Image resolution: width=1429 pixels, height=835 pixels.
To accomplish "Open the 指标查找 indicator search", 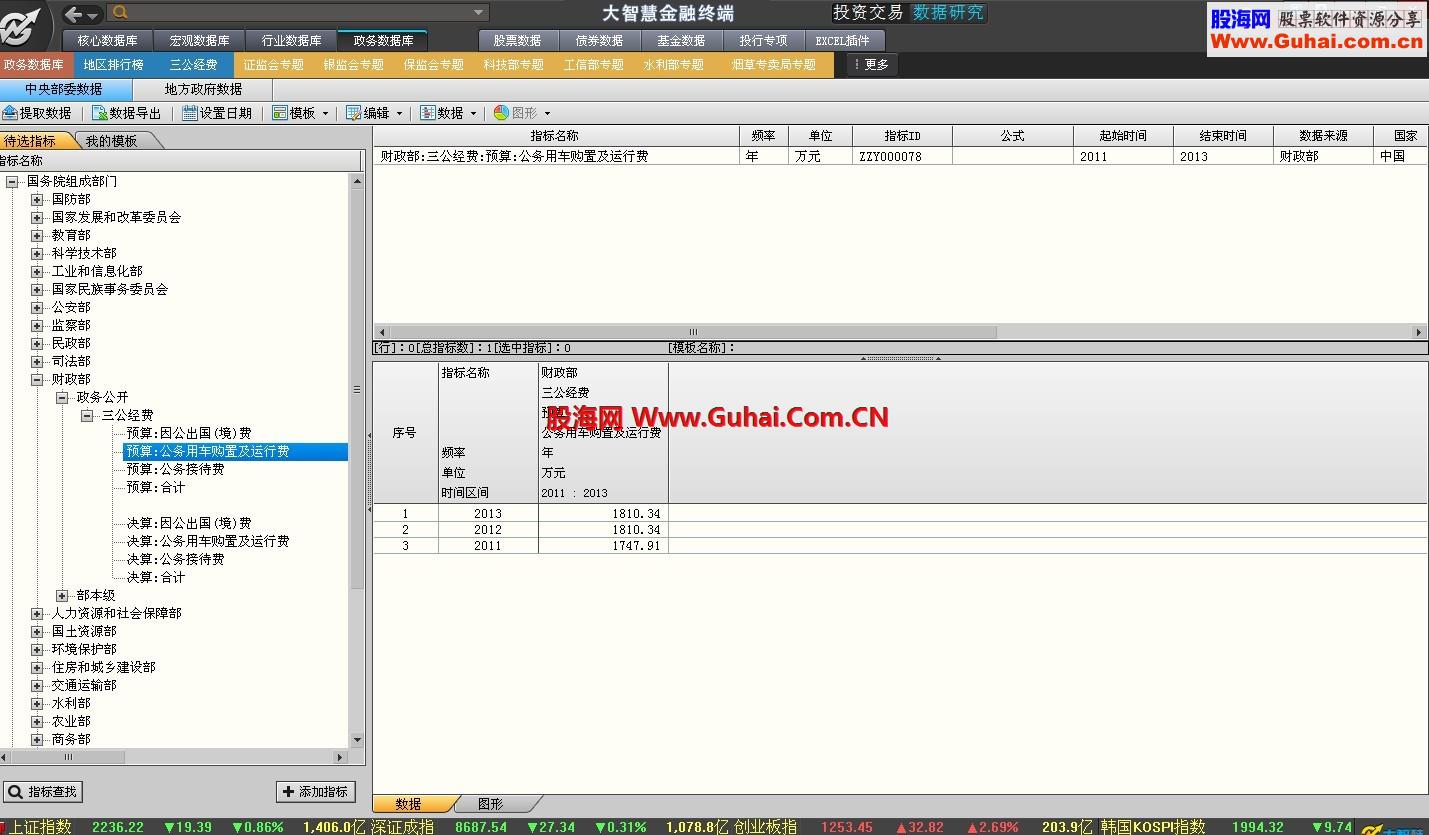I will tap(42, 791).
